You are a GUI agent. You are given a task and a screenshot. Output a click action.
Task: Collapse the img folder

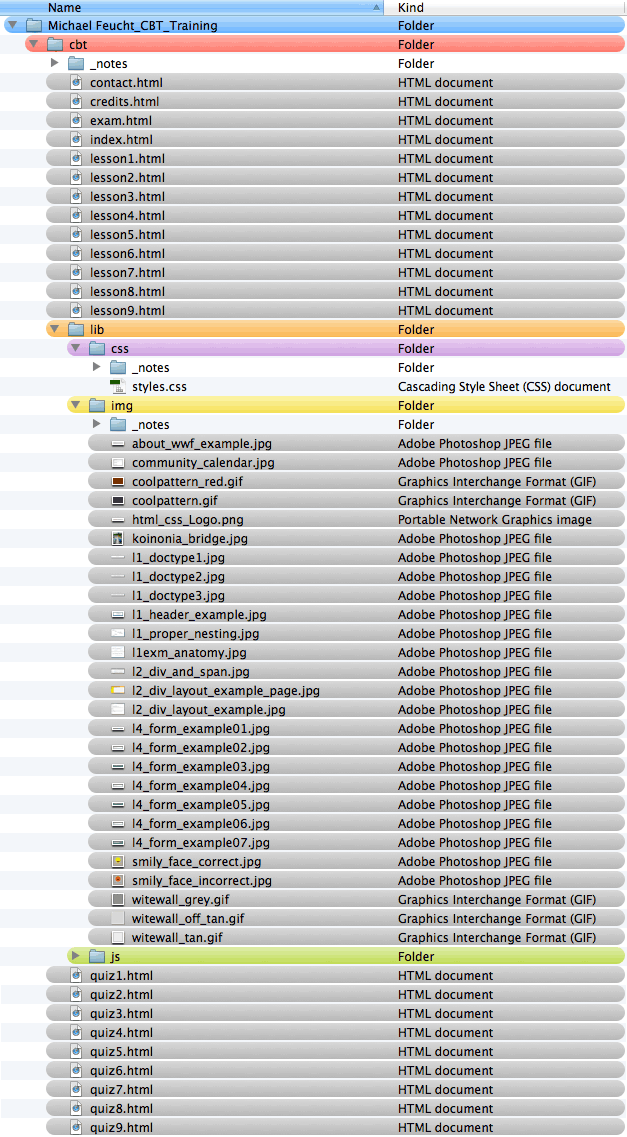[75, 405]
